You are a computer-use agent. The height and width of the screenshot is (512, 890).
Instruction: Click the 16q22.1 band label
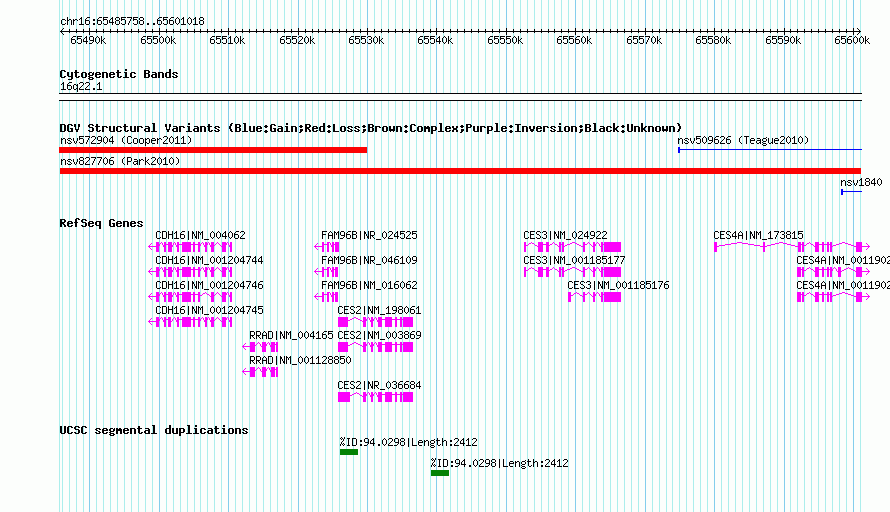click(x=81, y=86)
